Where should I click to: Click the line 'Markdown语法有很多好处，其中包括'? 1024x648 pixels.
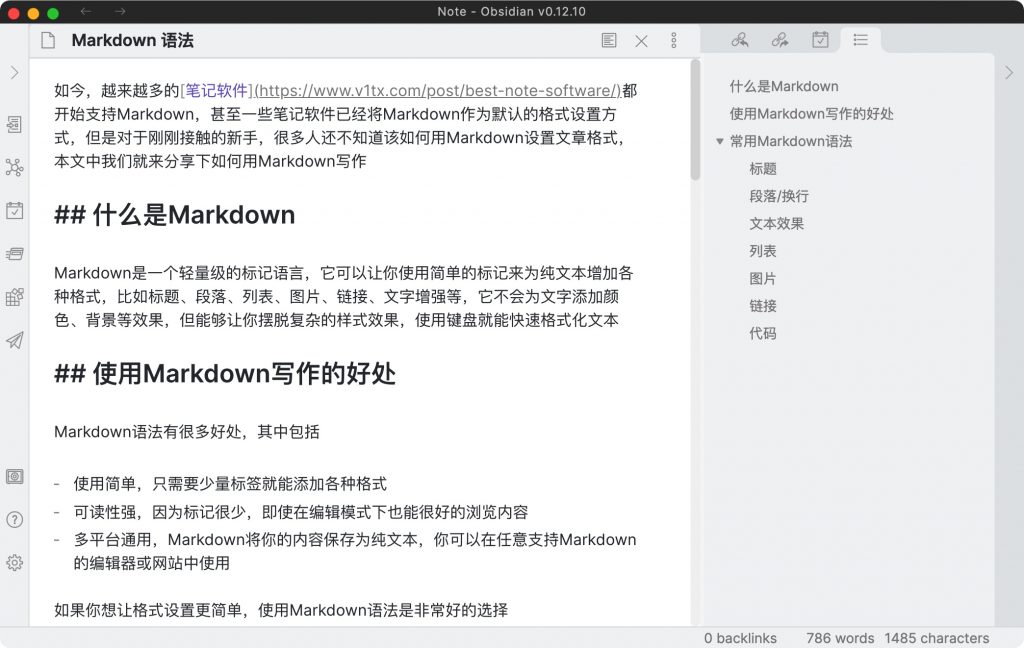[187, 432]
